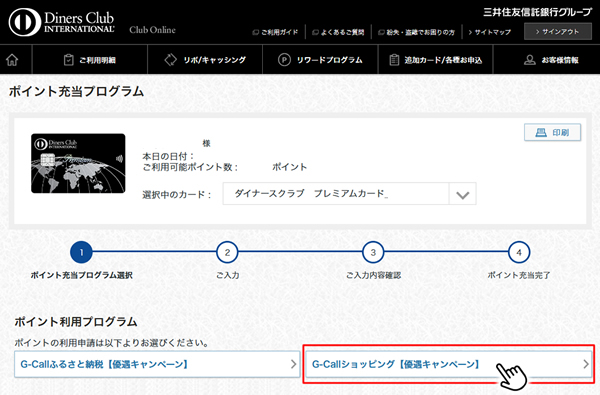Select G-Callふるさと納税【優遇キャンペーン】
This screenshot has width=600, height=395.
click(157, 364)
